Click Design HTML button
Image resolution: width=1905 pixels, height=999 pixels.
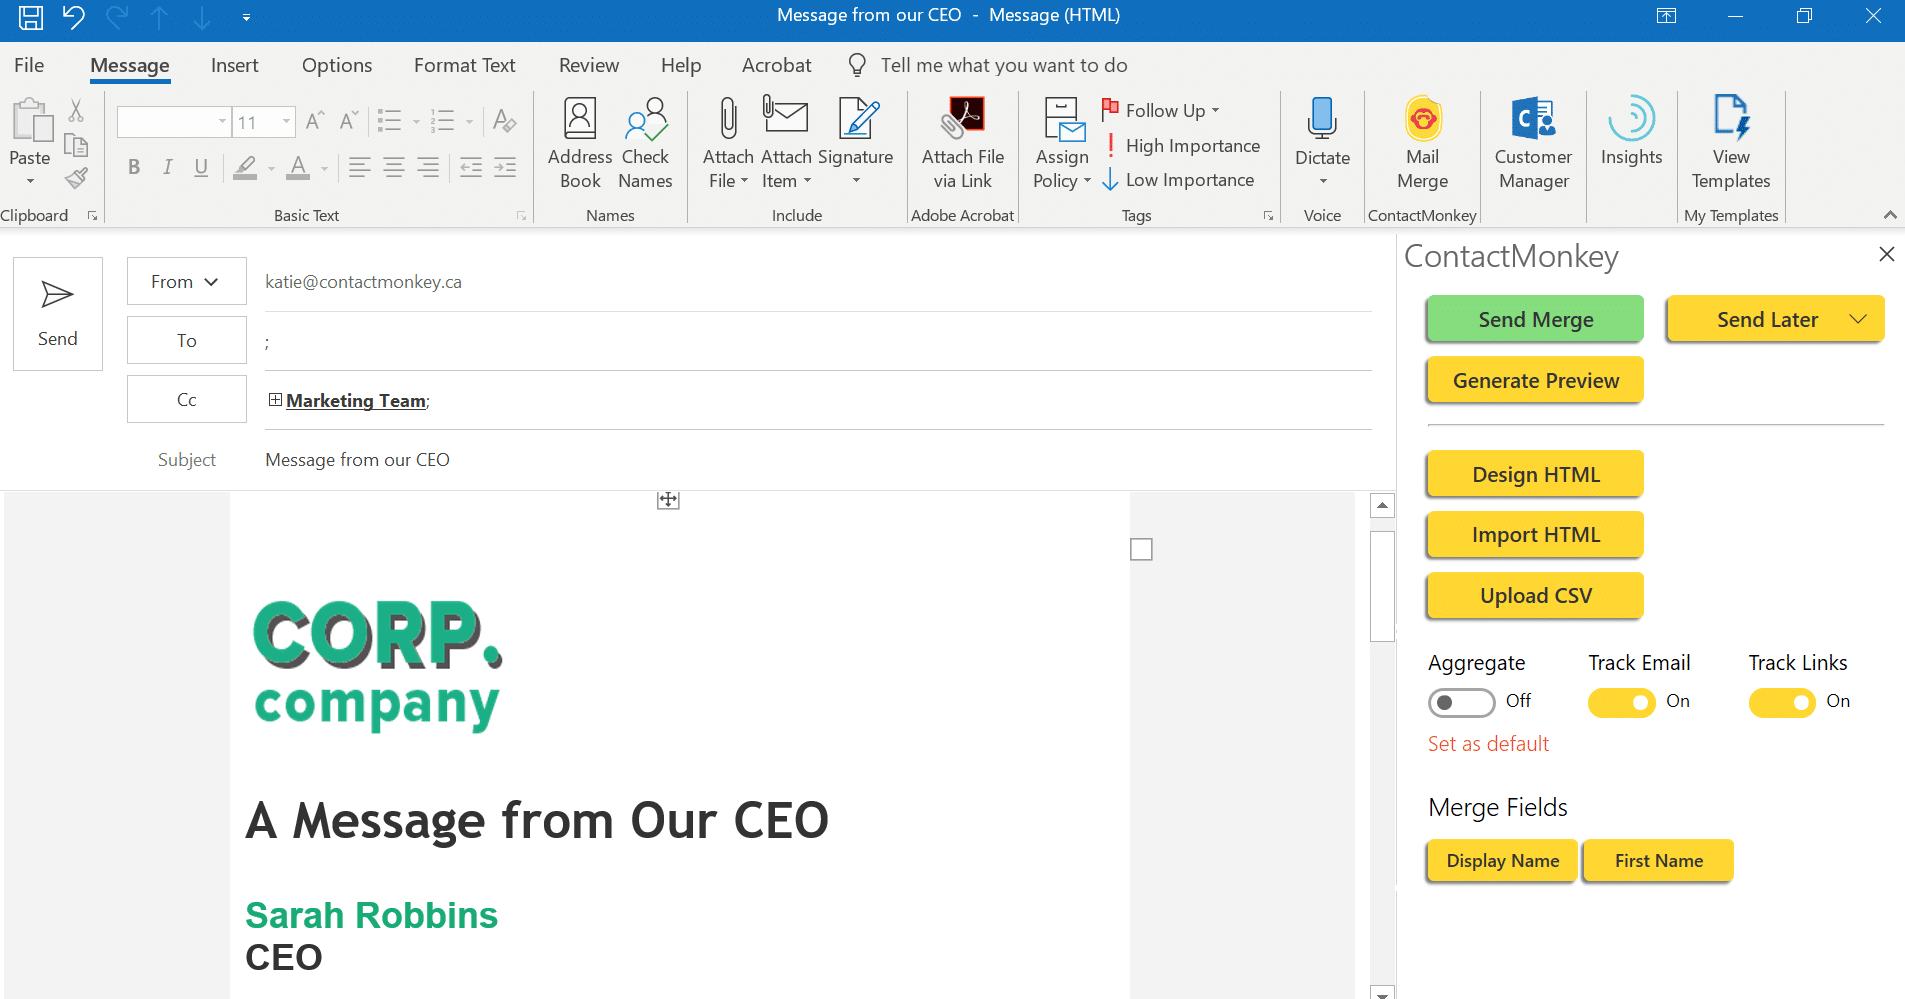[1535, 474]
